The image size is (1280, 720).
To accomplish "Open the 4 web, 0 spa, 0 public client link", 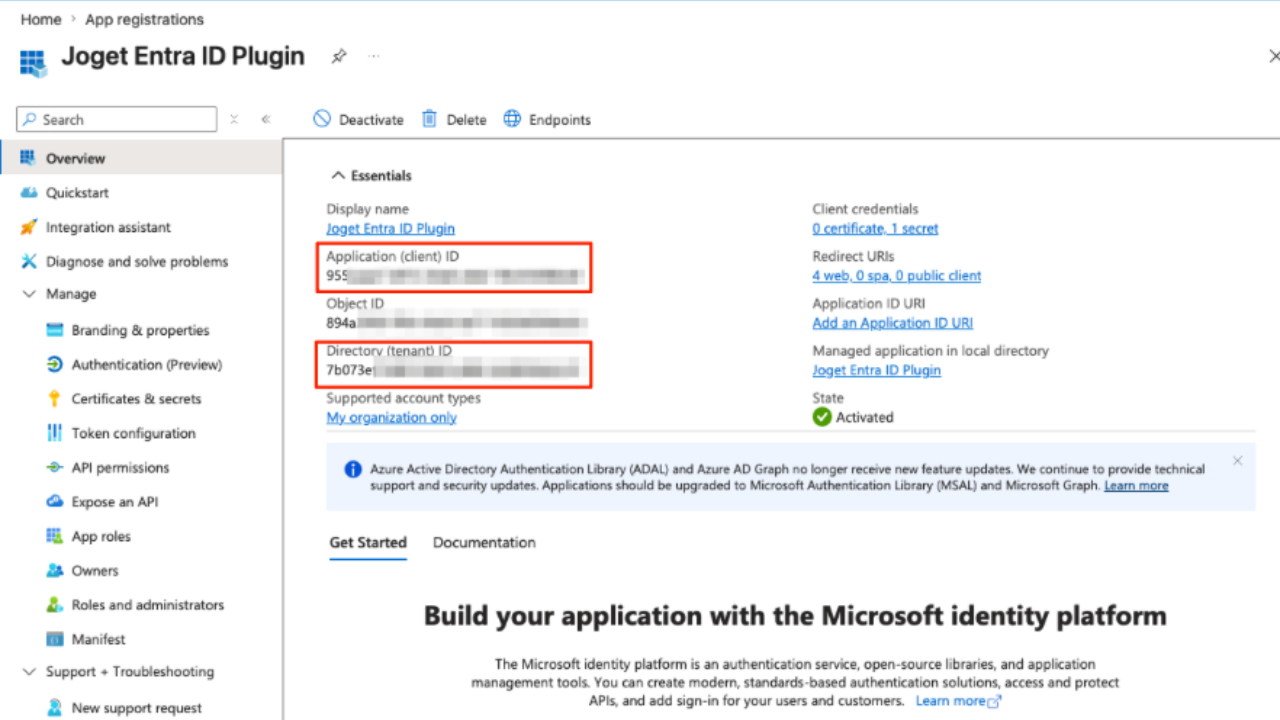I will tap(897, 275).
